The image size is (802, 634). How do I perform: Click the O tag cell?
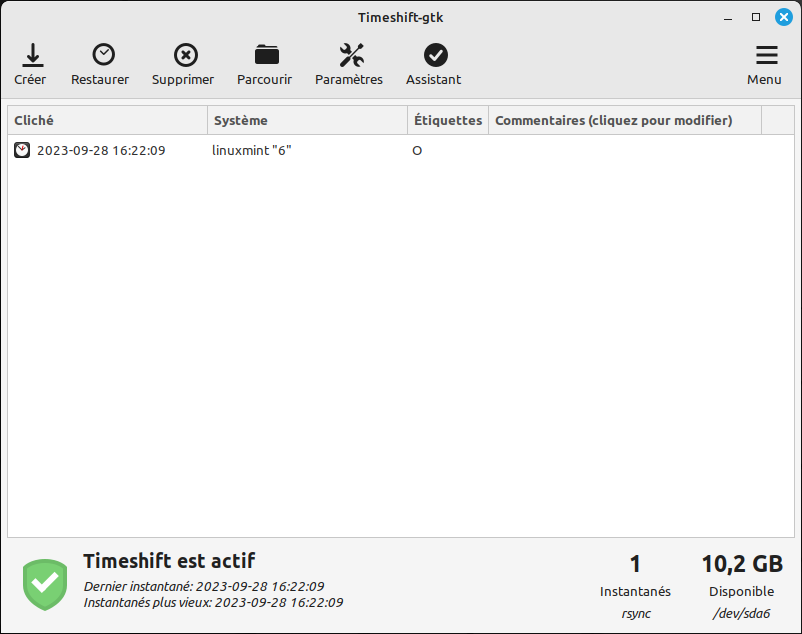click(x=417, y=151)
